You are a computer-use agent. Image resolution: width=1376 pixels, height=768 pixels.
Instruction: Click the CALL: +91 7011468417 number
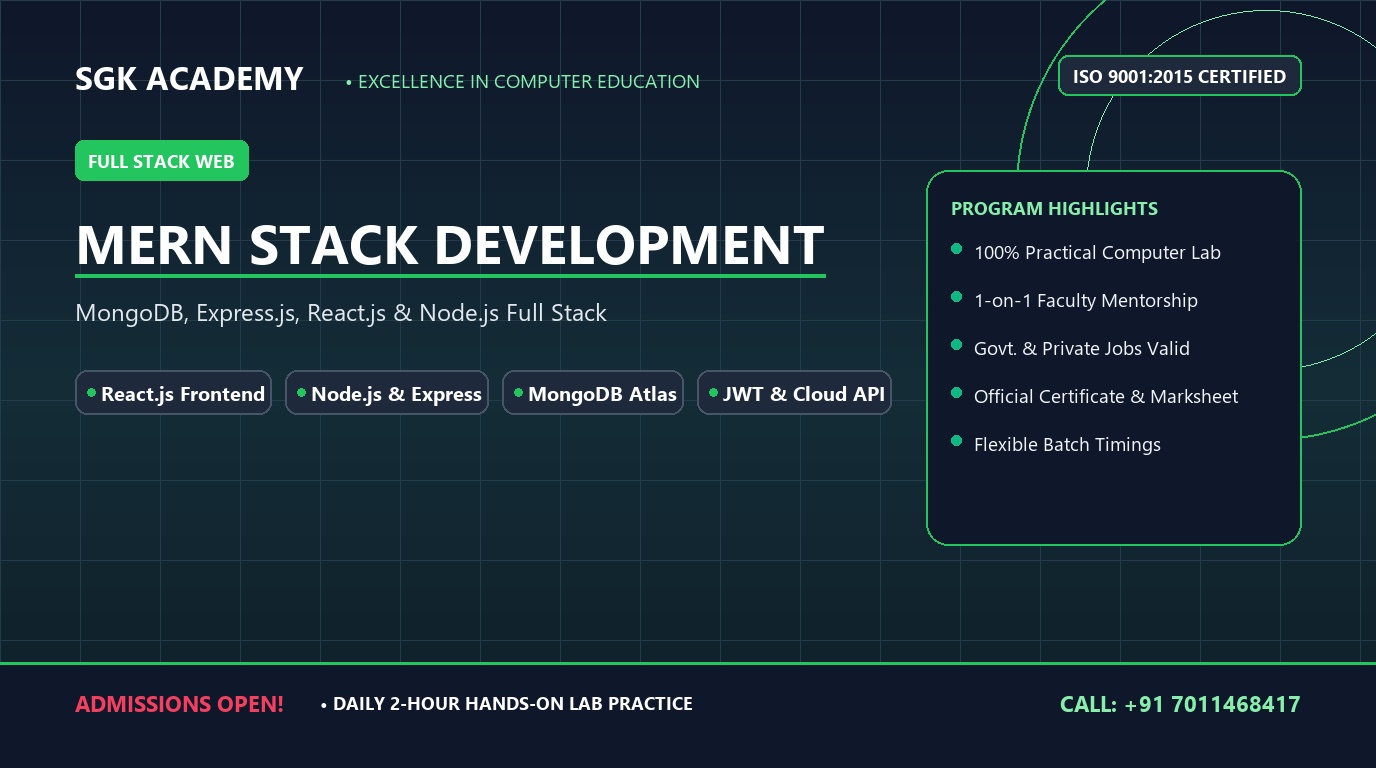[x=1180, y=704]
